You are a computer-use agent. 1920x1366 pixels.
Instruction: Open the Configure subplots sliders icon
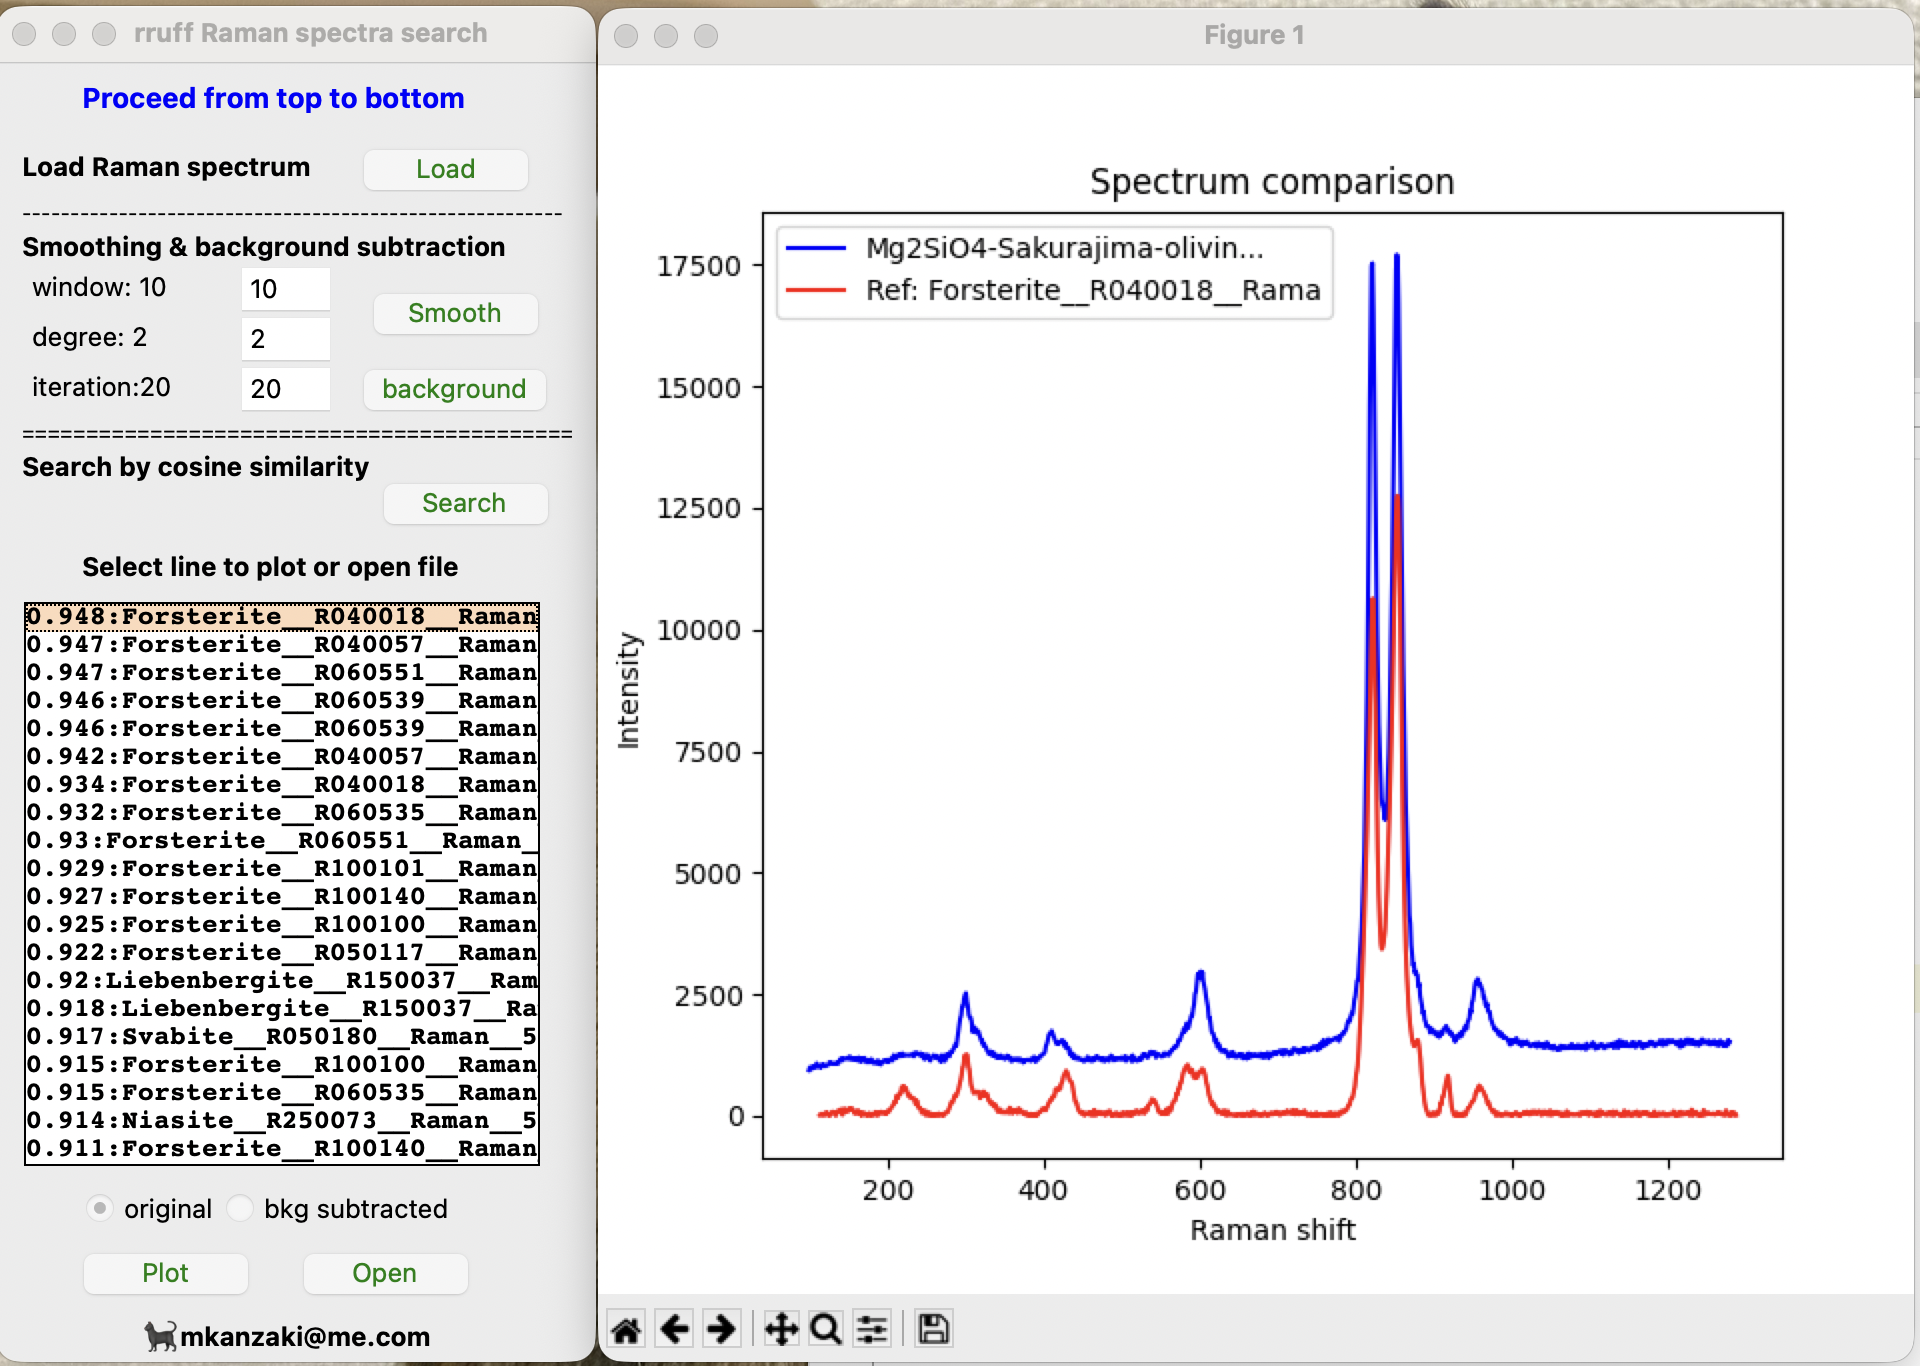click(x=872, y=1330)
